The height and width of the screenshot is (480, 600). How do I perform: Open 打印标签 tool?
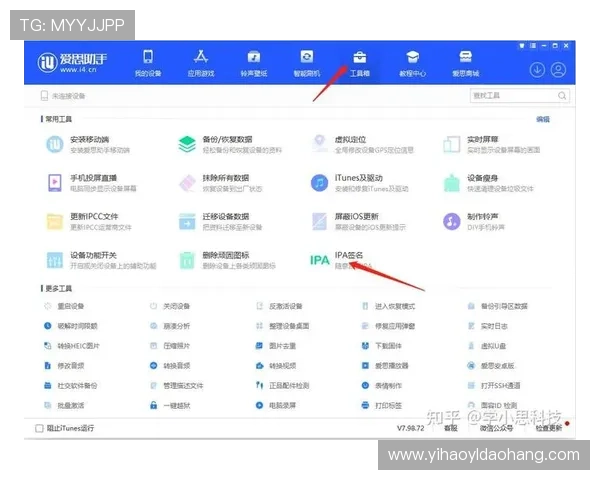[x=382, y=406]
